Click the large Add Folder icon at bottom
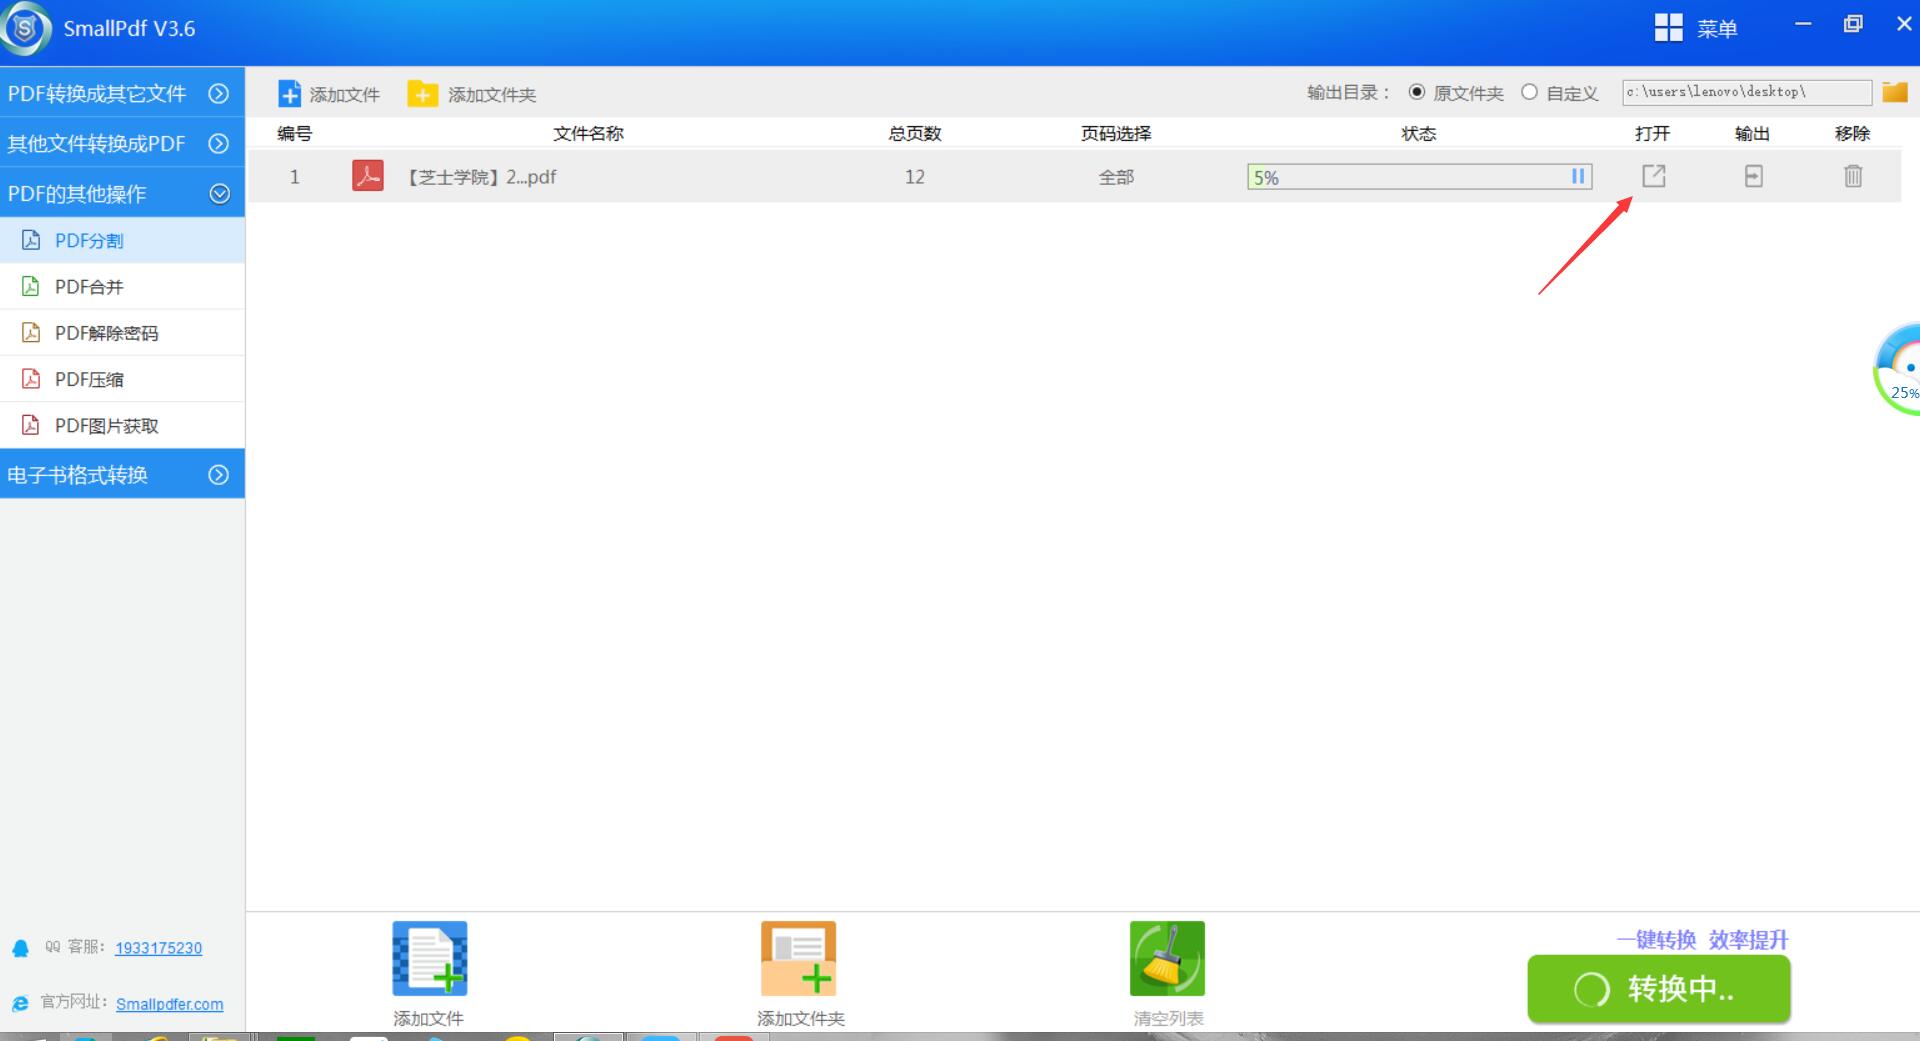This screenshot has height=1041, width=1920. click(798, 958)
